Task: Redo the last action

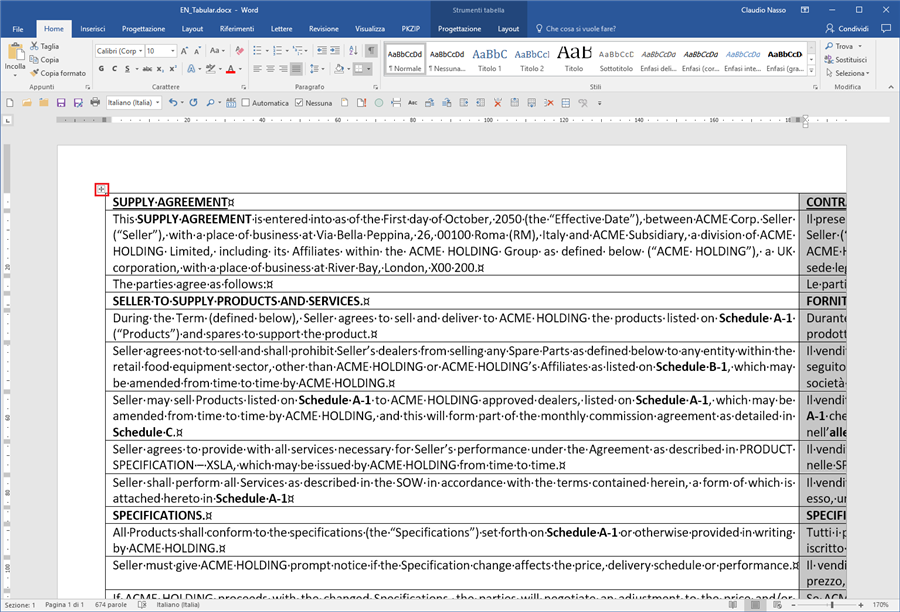Action: pyautogui.click(x=193, y=103)
